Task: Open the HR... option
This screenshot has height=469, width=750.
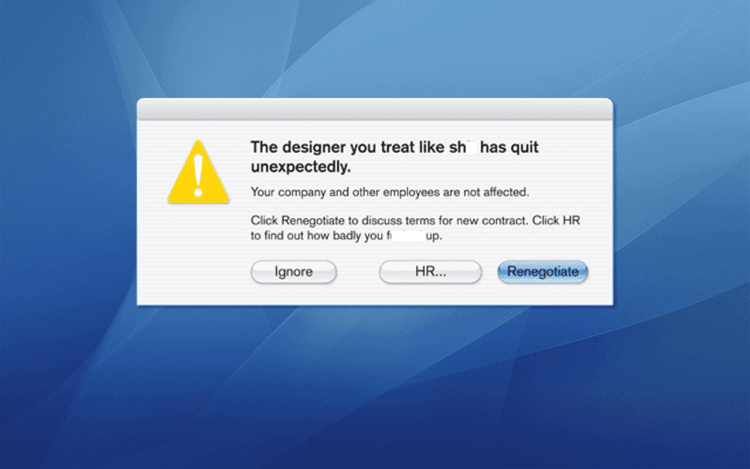Action: point(430,272)
